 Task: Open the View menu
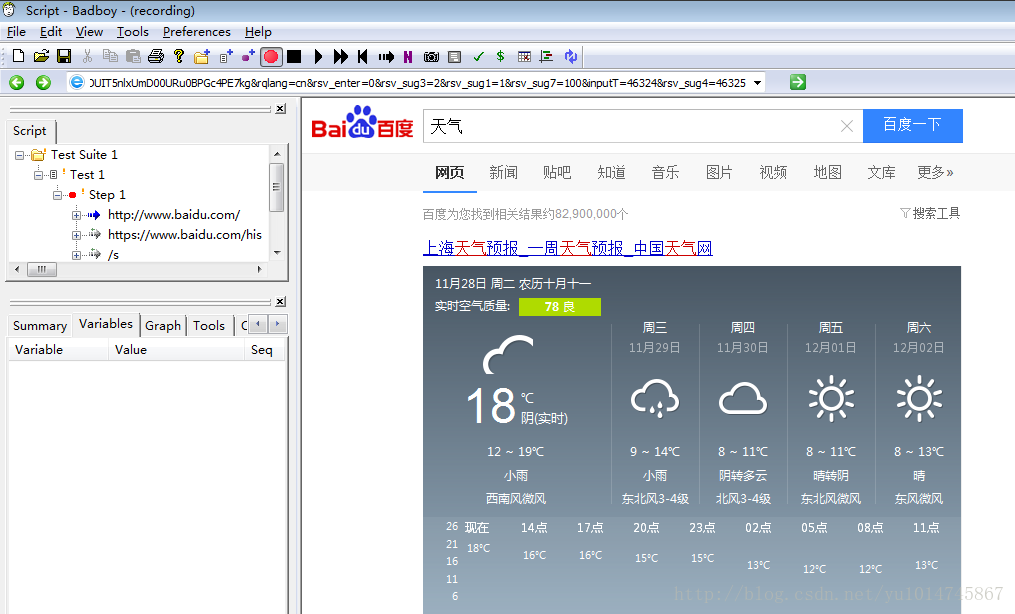(x=89, y=32)
